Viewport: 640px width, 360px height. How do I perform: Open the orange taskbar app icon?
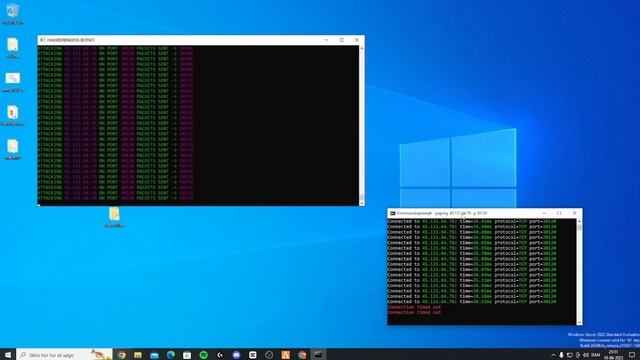[285, 355]
